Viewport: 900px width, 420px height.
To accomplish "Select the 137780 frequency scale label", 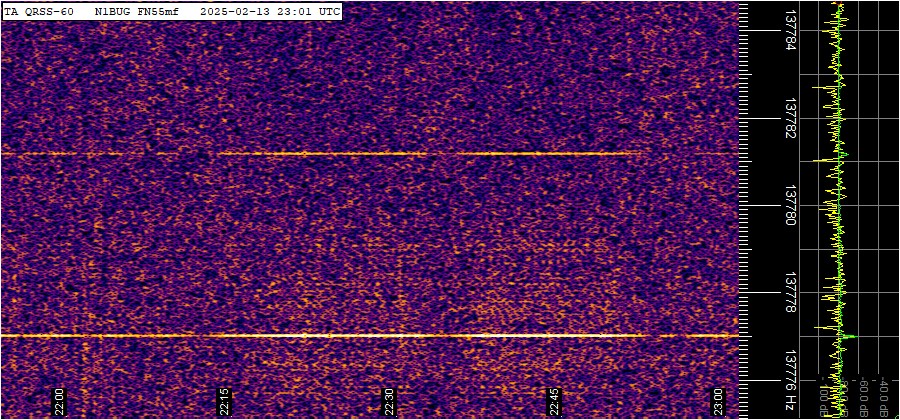I will [x=791, y=205].
